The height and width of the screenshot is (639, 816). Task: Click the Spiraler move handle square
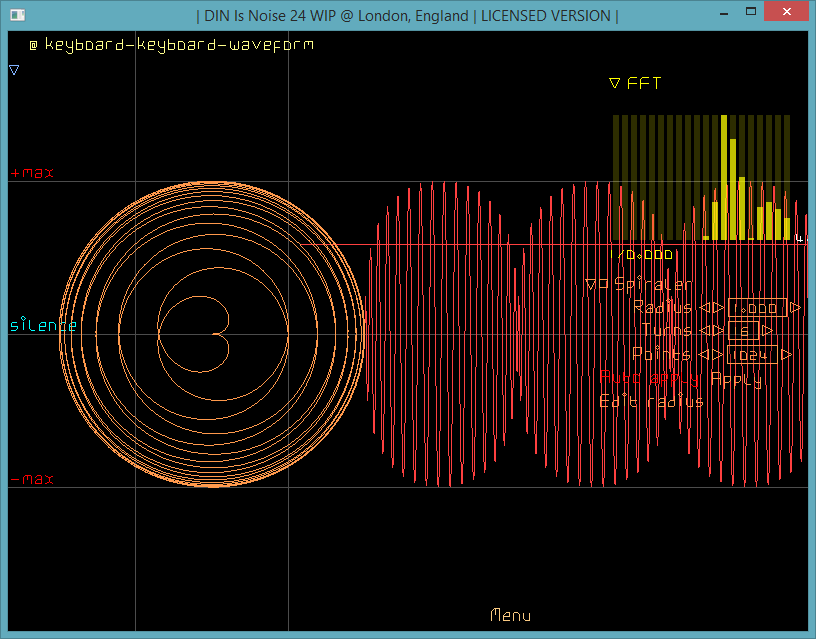pos(604,284)
